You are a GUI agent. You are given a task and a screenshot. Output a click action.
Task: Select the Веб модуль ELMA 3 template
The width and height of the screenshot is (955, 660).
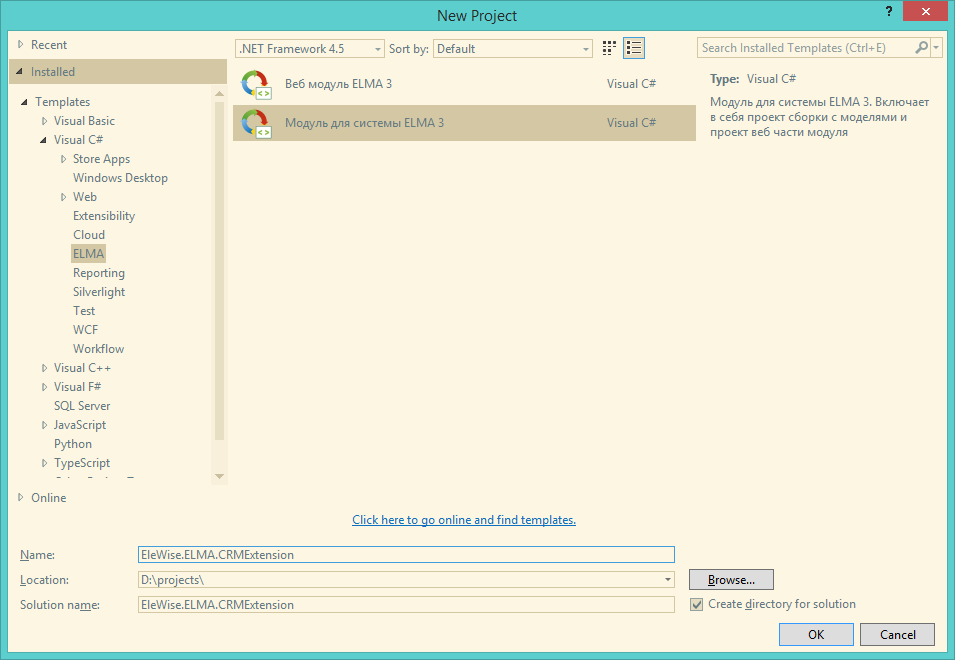(464, 84)
